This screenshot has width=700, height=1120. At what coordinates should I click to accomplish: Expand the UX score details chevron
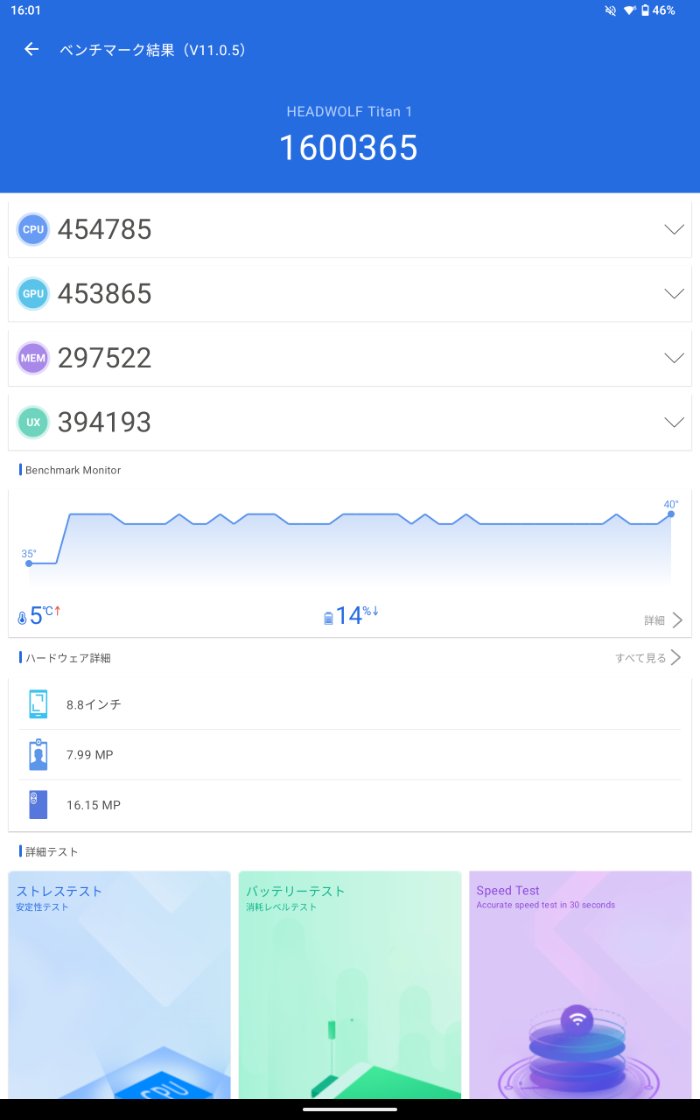point(674,422)
